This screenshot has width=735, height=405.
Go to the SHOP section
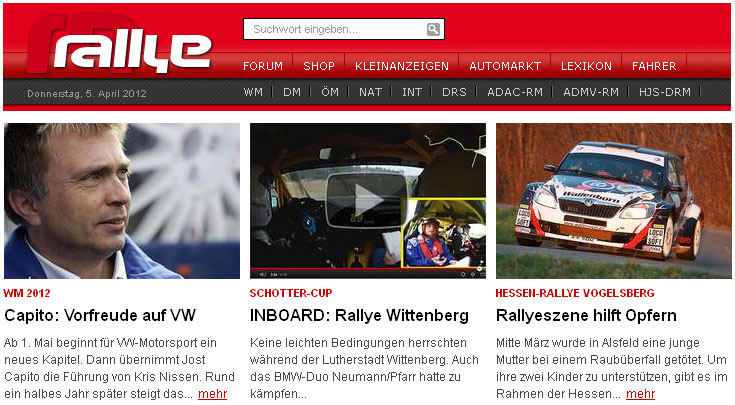pos(319,66)
